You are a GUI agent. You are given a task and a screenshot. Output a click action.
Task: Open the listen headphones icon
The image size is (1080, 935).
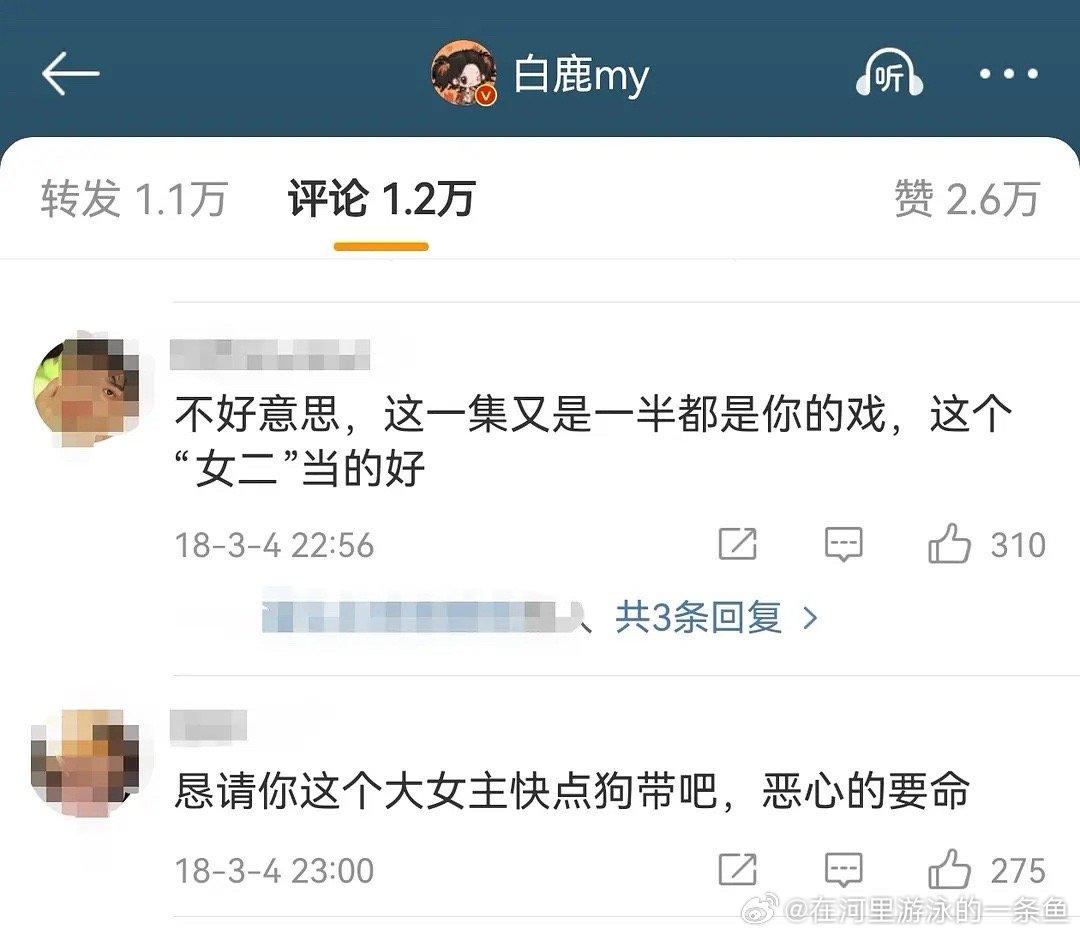889,72
